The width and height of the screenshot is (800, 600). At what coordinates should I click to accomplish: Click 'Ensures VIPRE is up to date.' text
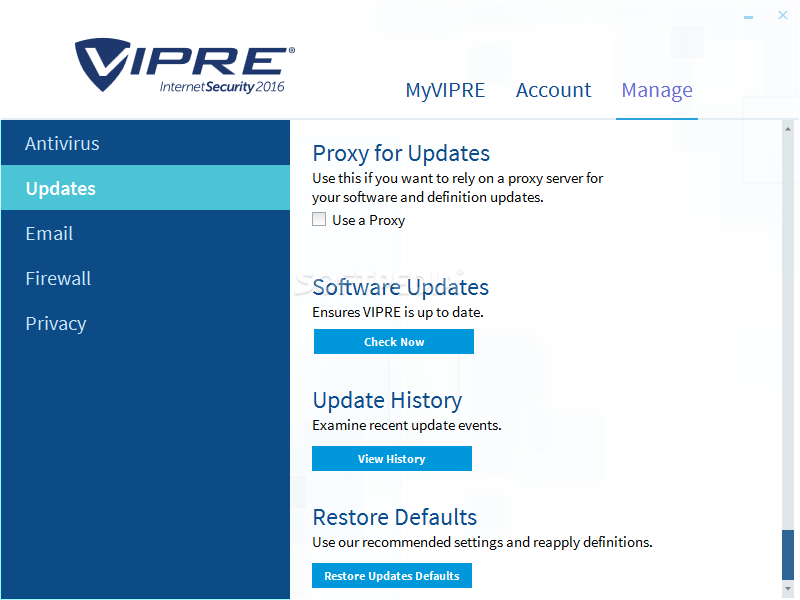click(x=397, y=312)
